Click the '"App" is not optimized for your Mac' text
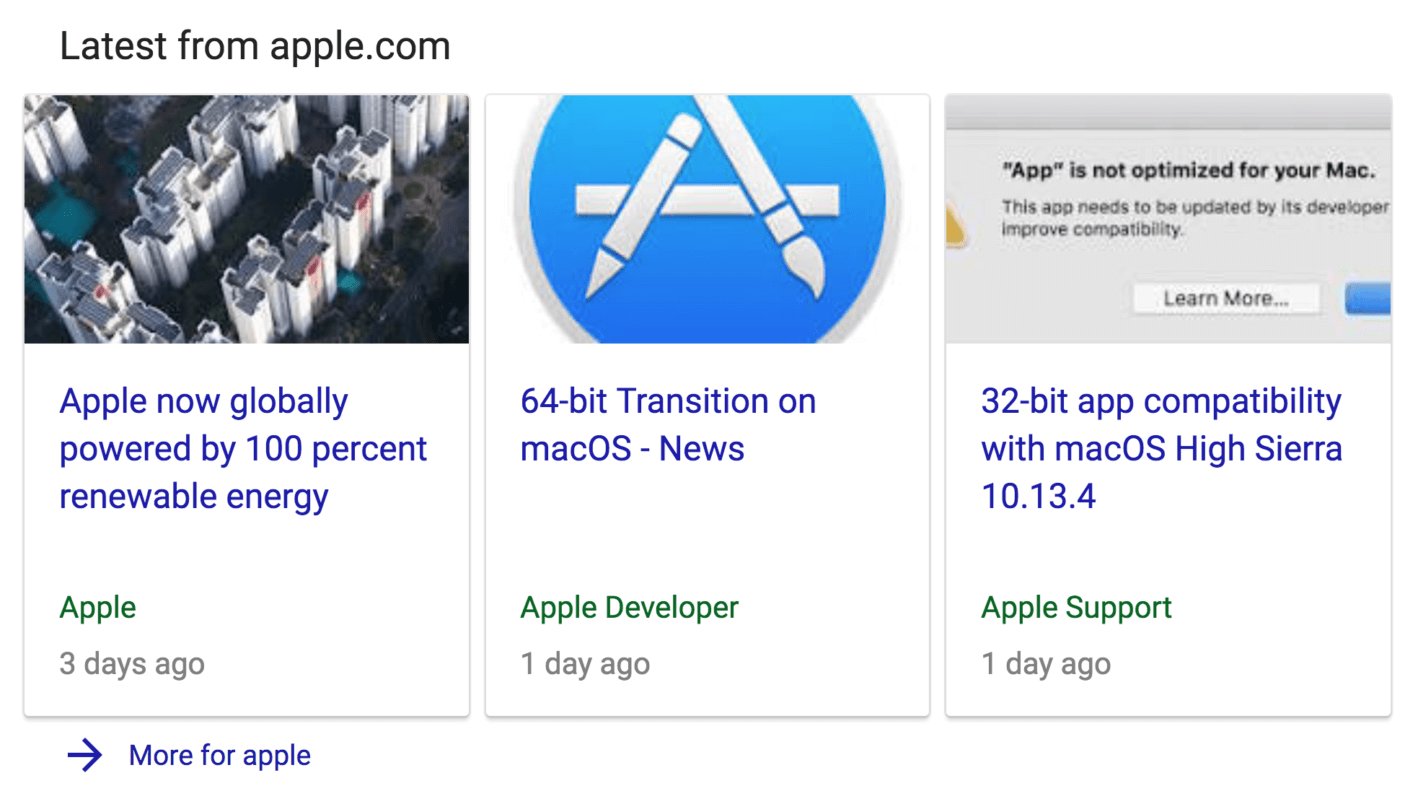 coord(1188,170)
